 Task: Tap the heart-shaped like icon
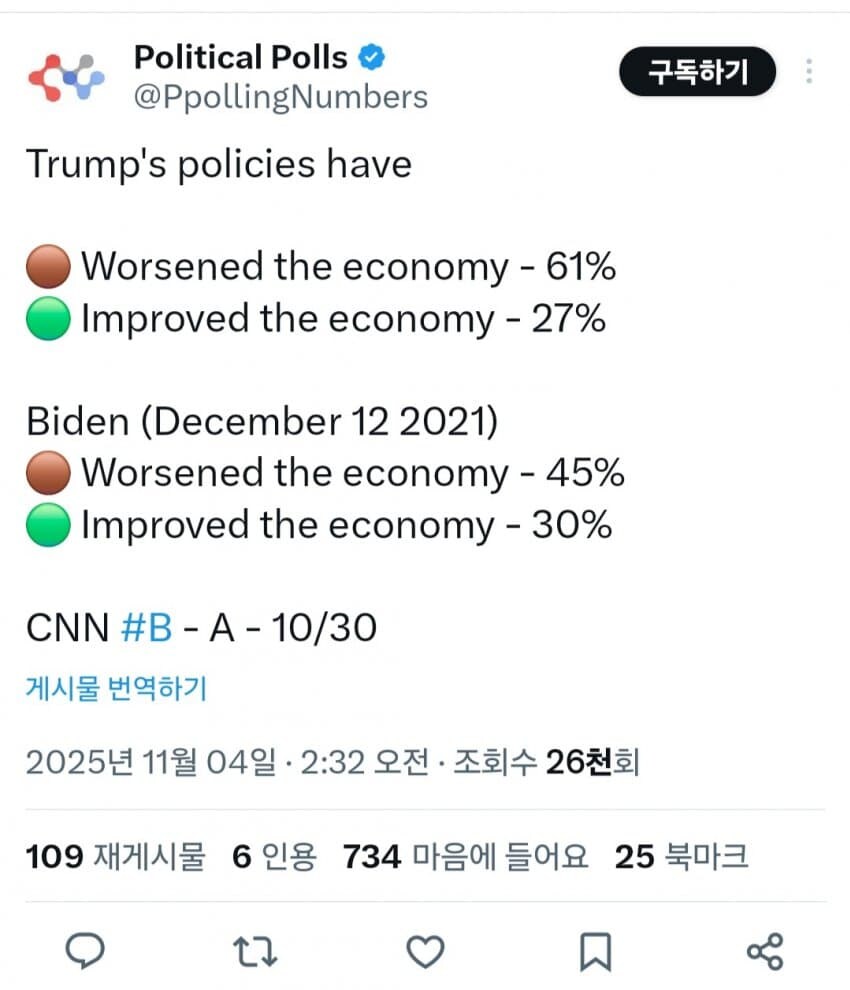coord(427,951)
